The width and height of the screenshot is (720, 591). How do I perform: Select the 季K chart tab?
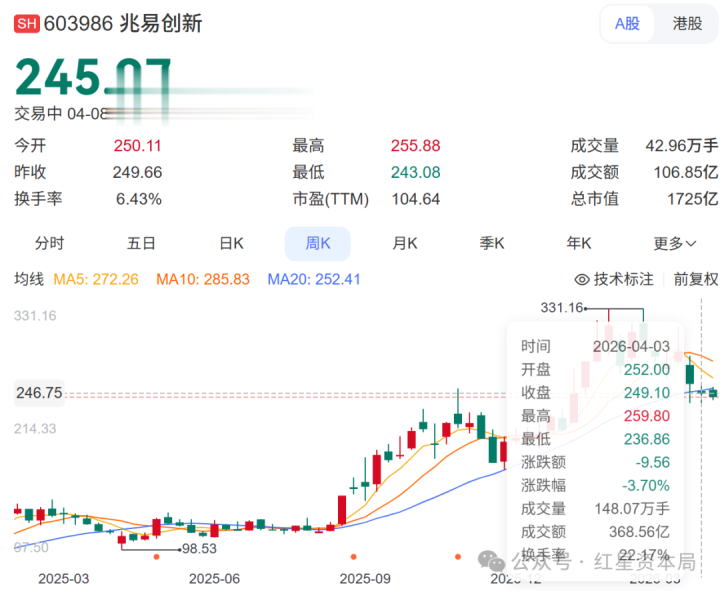click(492, 243)
